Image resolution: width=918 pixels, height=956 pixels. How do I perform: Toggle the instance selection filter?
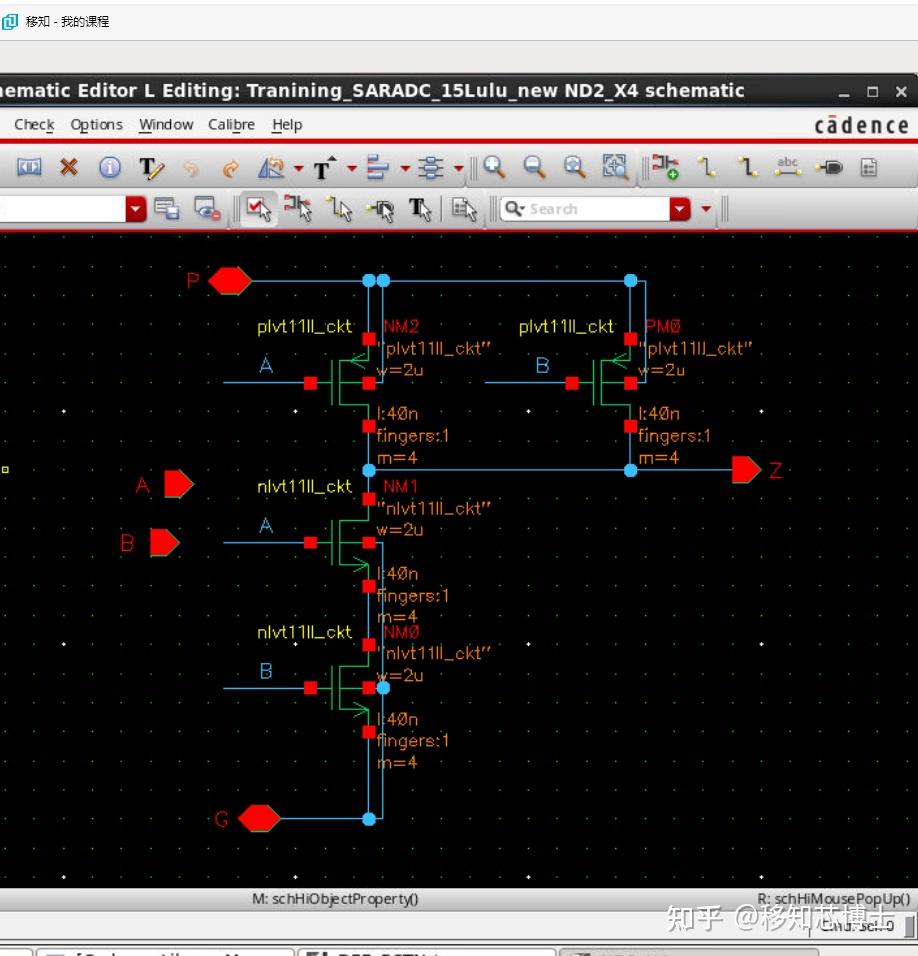tap(297, 209)
